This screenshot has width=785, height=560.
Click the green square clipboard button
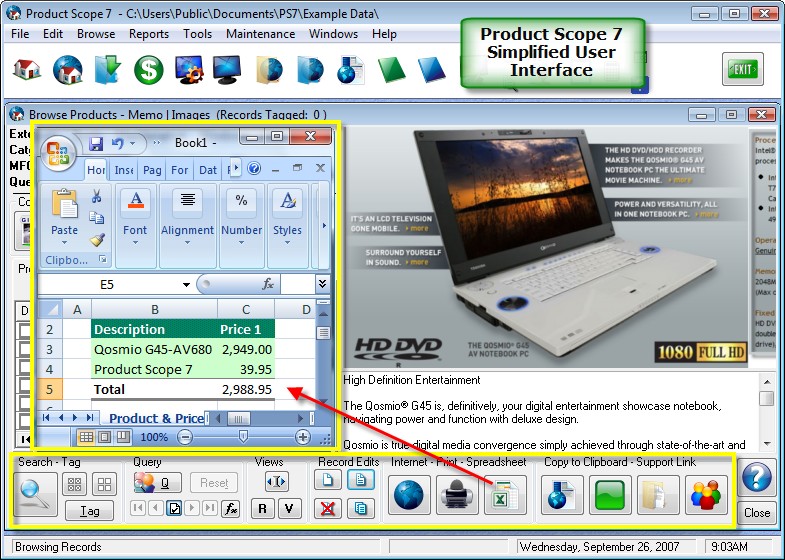(x=610, y=495)
